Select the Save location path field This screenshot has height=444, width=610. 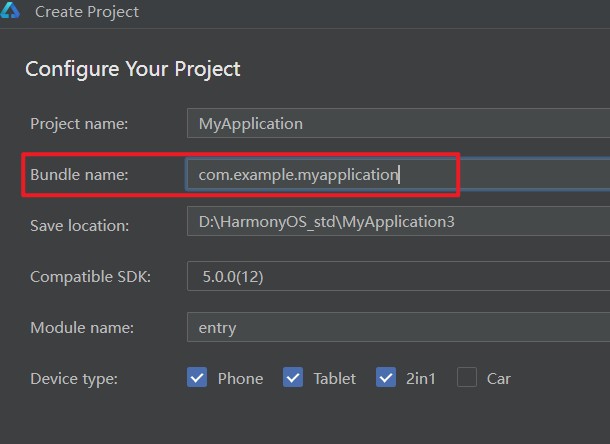coord(398,221)
